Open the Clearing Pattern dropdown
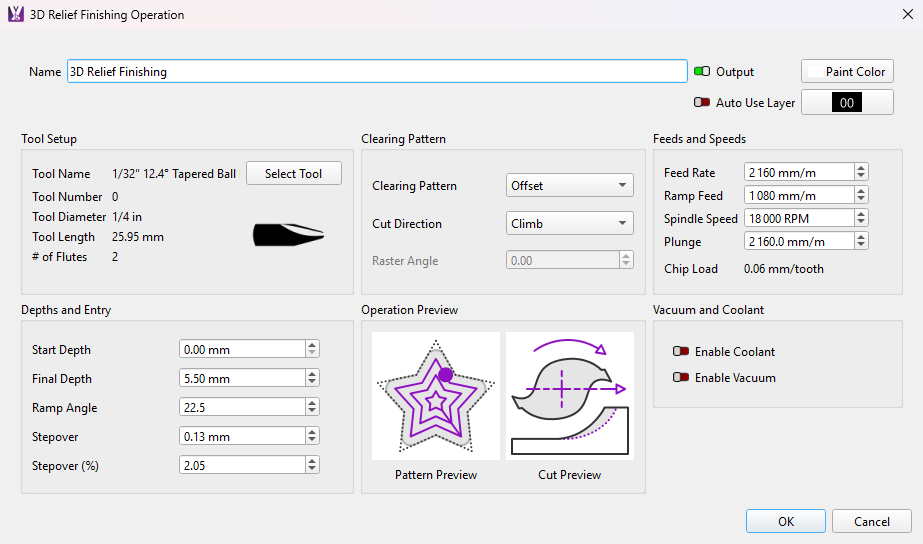The image size is (923, 544). click(569, 185)
